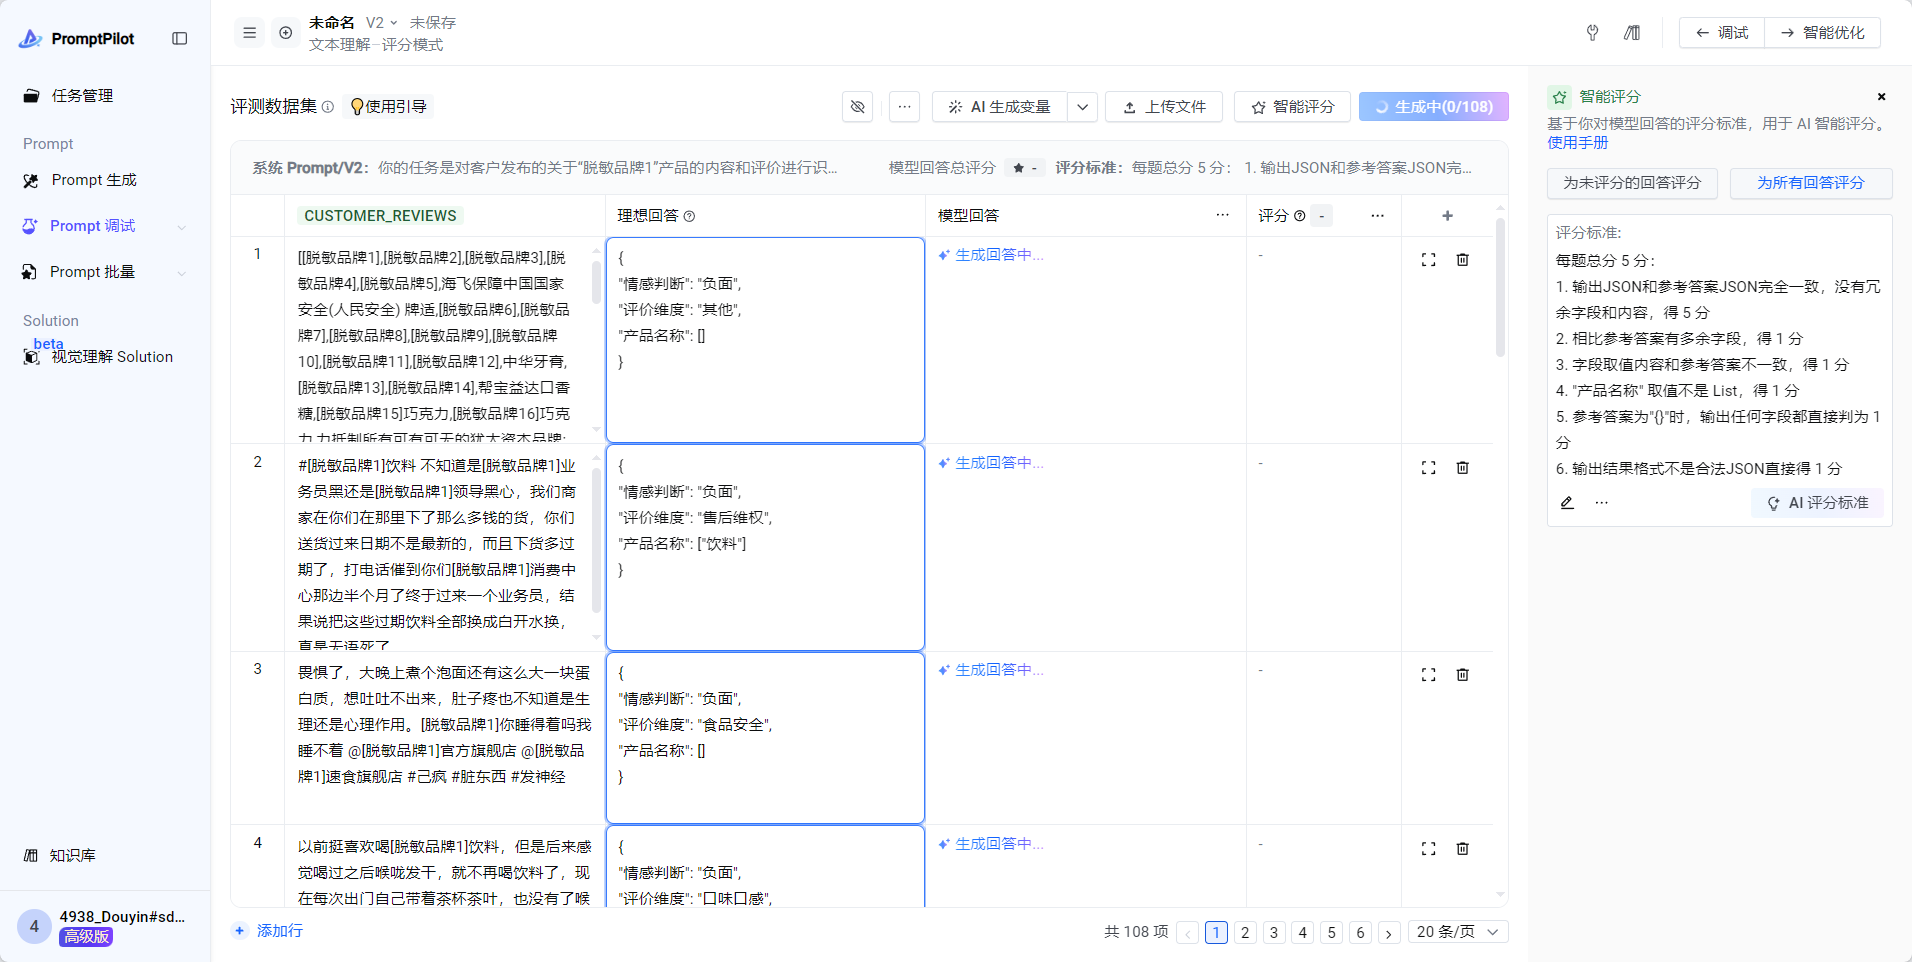Click the 调试 back button
1912x962 pixels.
pos(1722,33)
